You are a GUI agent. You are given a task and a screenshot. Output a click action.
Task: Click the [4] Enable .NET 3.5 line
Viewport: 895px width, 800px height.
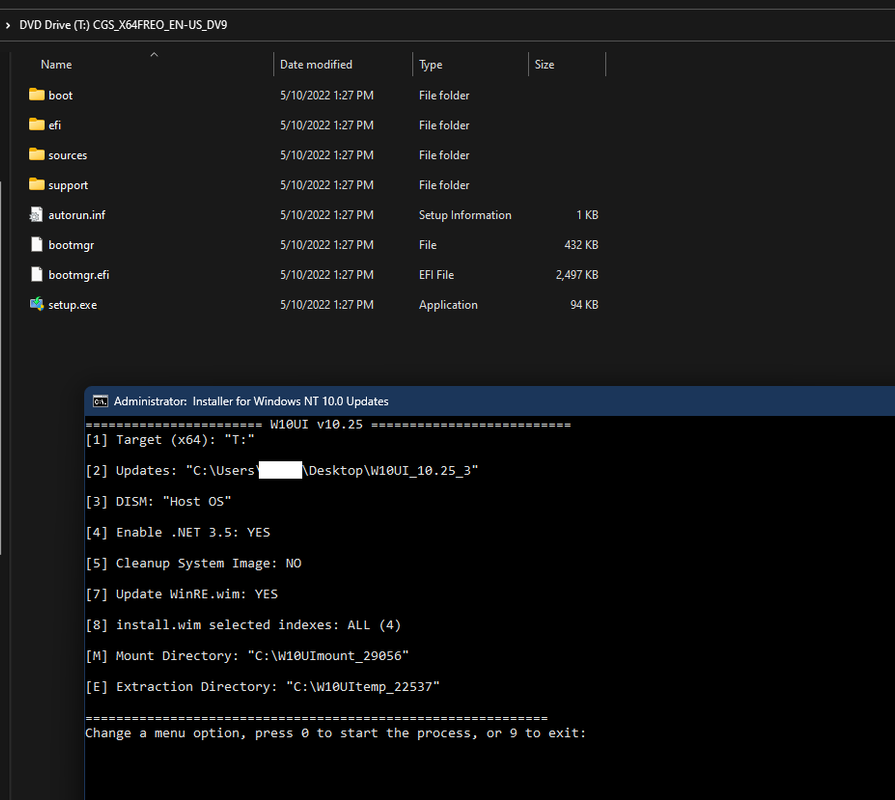pyautogui.click(x=178, y=532)
